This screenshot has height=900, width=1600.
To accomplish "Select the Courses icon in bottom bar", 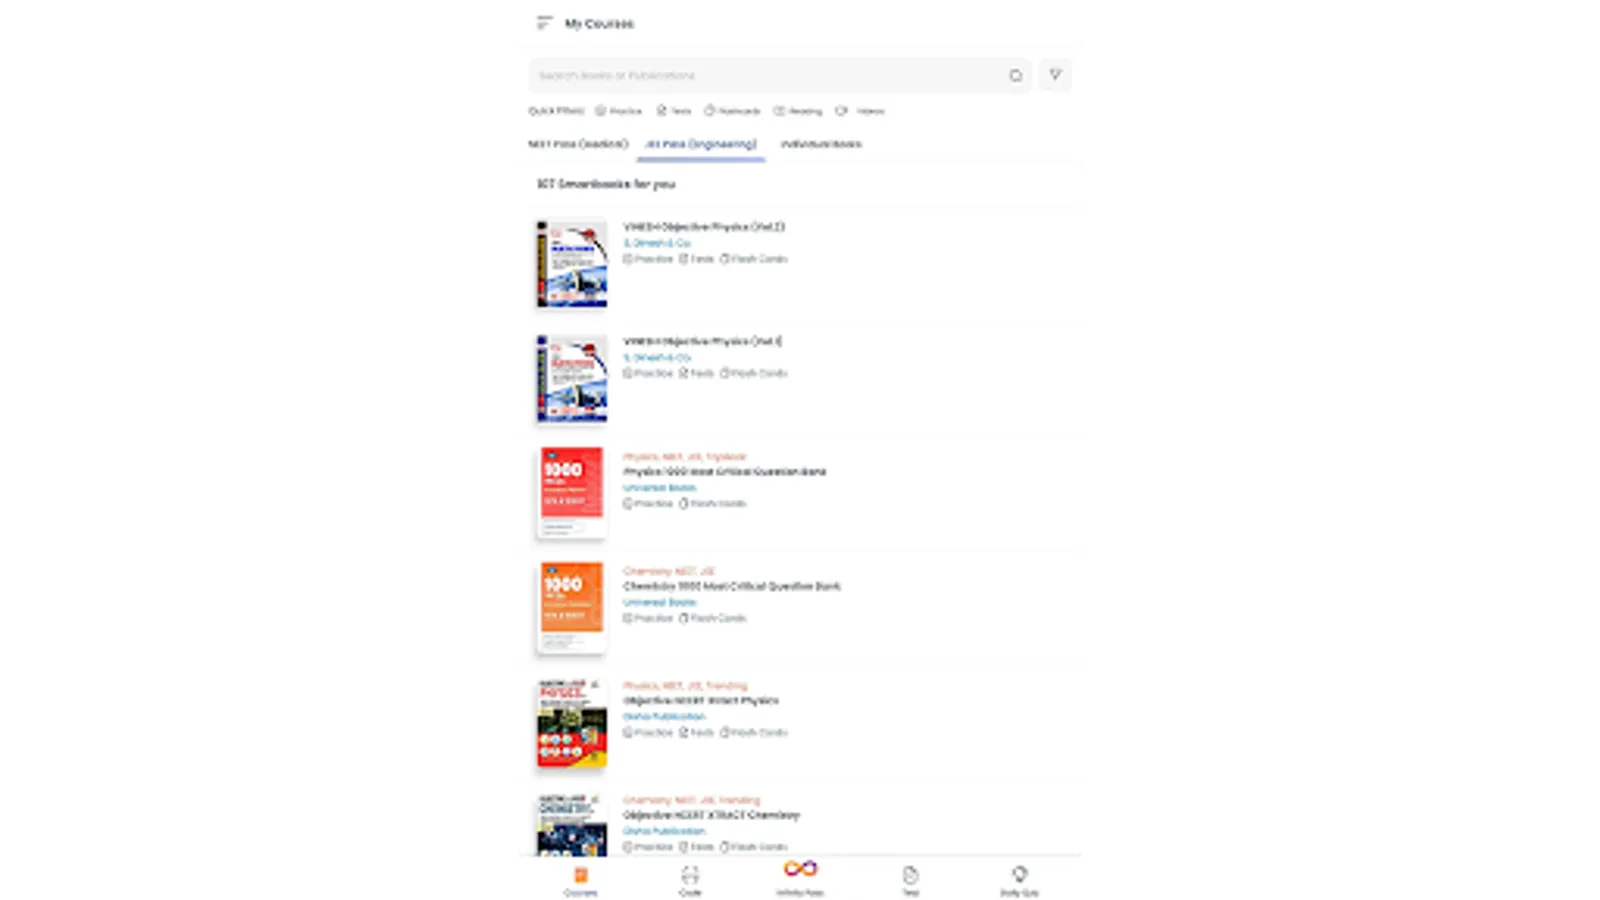I will click(x=583, y=877).
